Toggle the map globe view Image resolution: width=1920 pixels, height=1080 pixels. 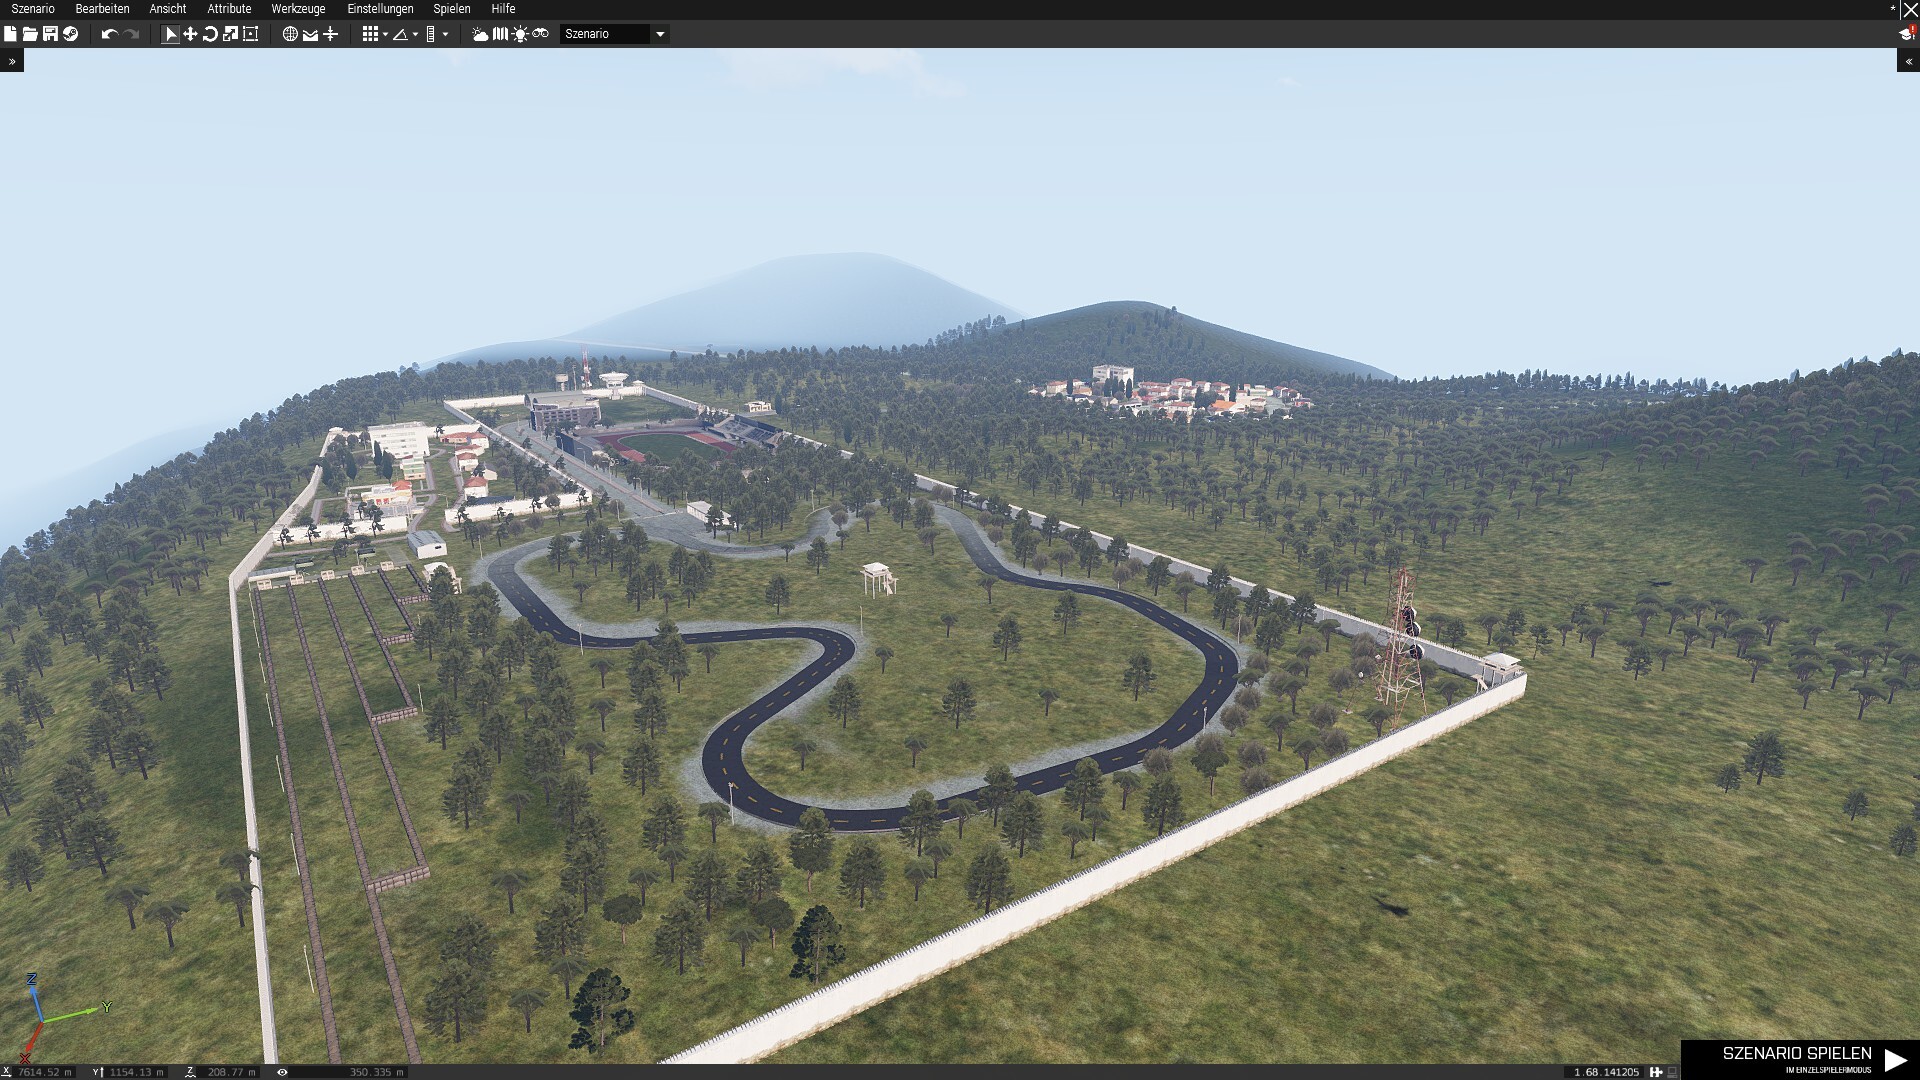[x=290, y=34]
